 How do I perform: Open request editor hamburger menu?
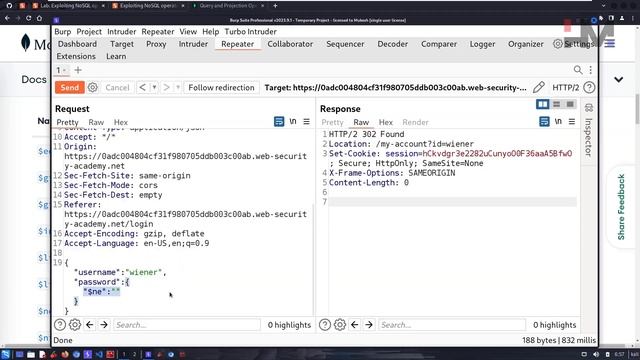click(x=307, y=121)
